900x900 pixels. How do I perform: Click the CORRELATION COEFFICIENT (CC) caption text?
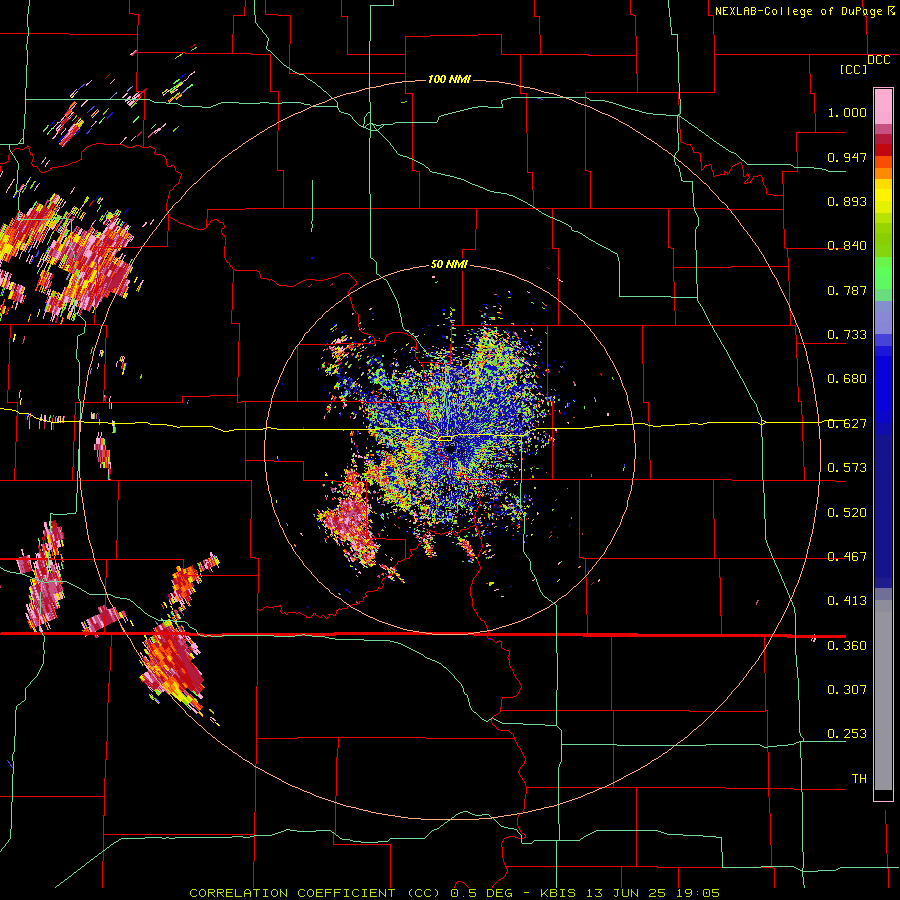click(315, 893)
